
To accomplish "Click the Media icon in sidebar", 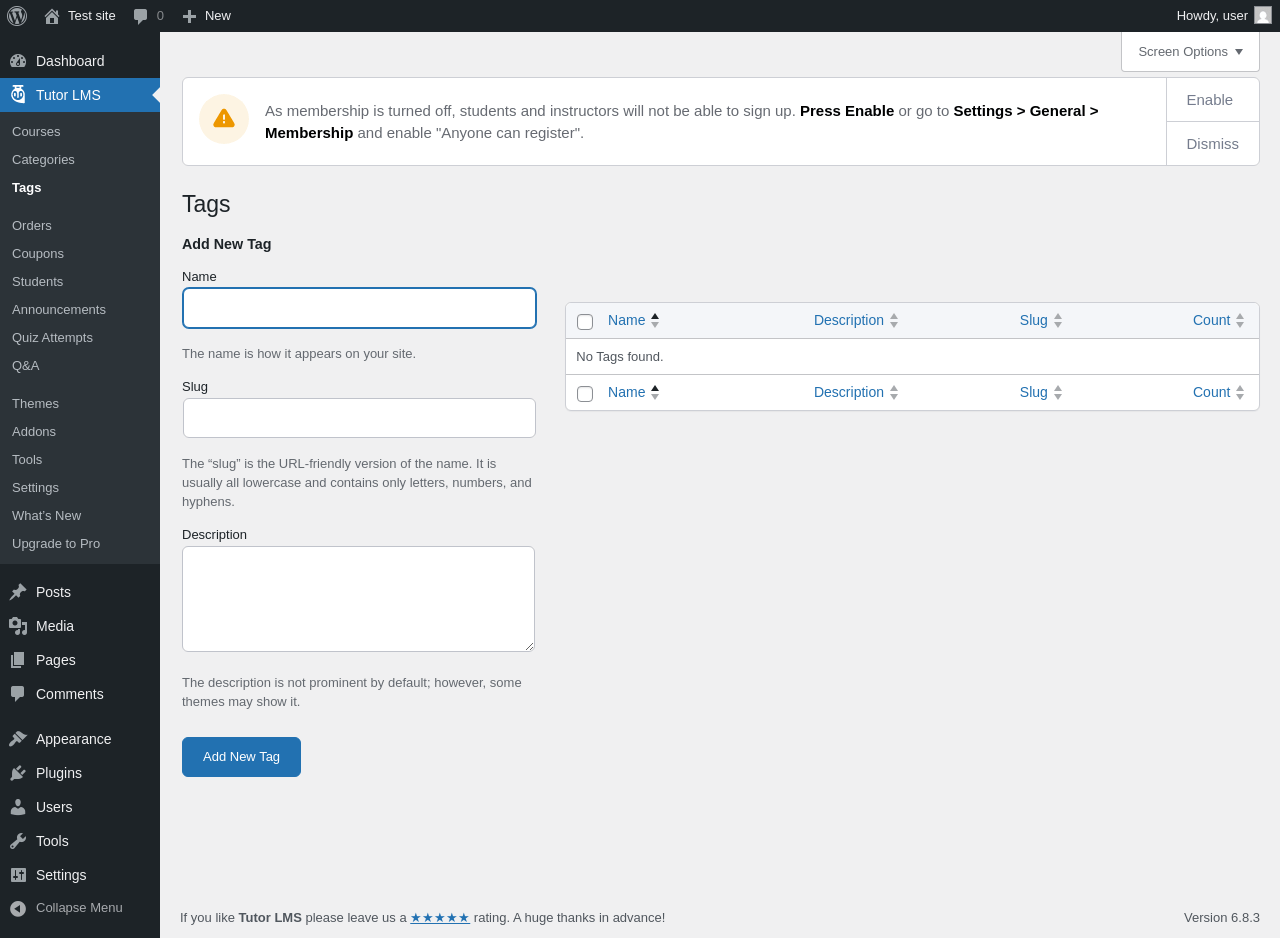I will tap(18, 626).
